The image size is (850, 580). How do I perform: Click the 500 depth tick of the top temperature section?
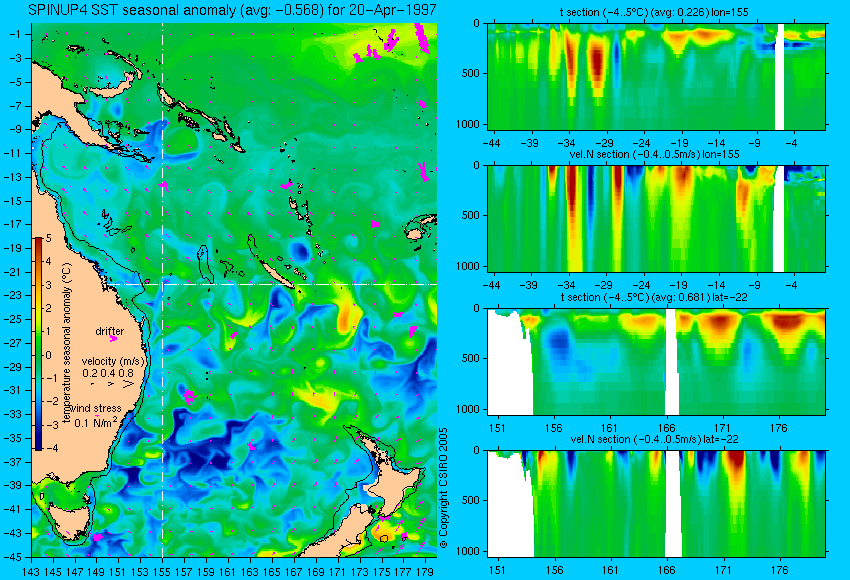[471, 73]
